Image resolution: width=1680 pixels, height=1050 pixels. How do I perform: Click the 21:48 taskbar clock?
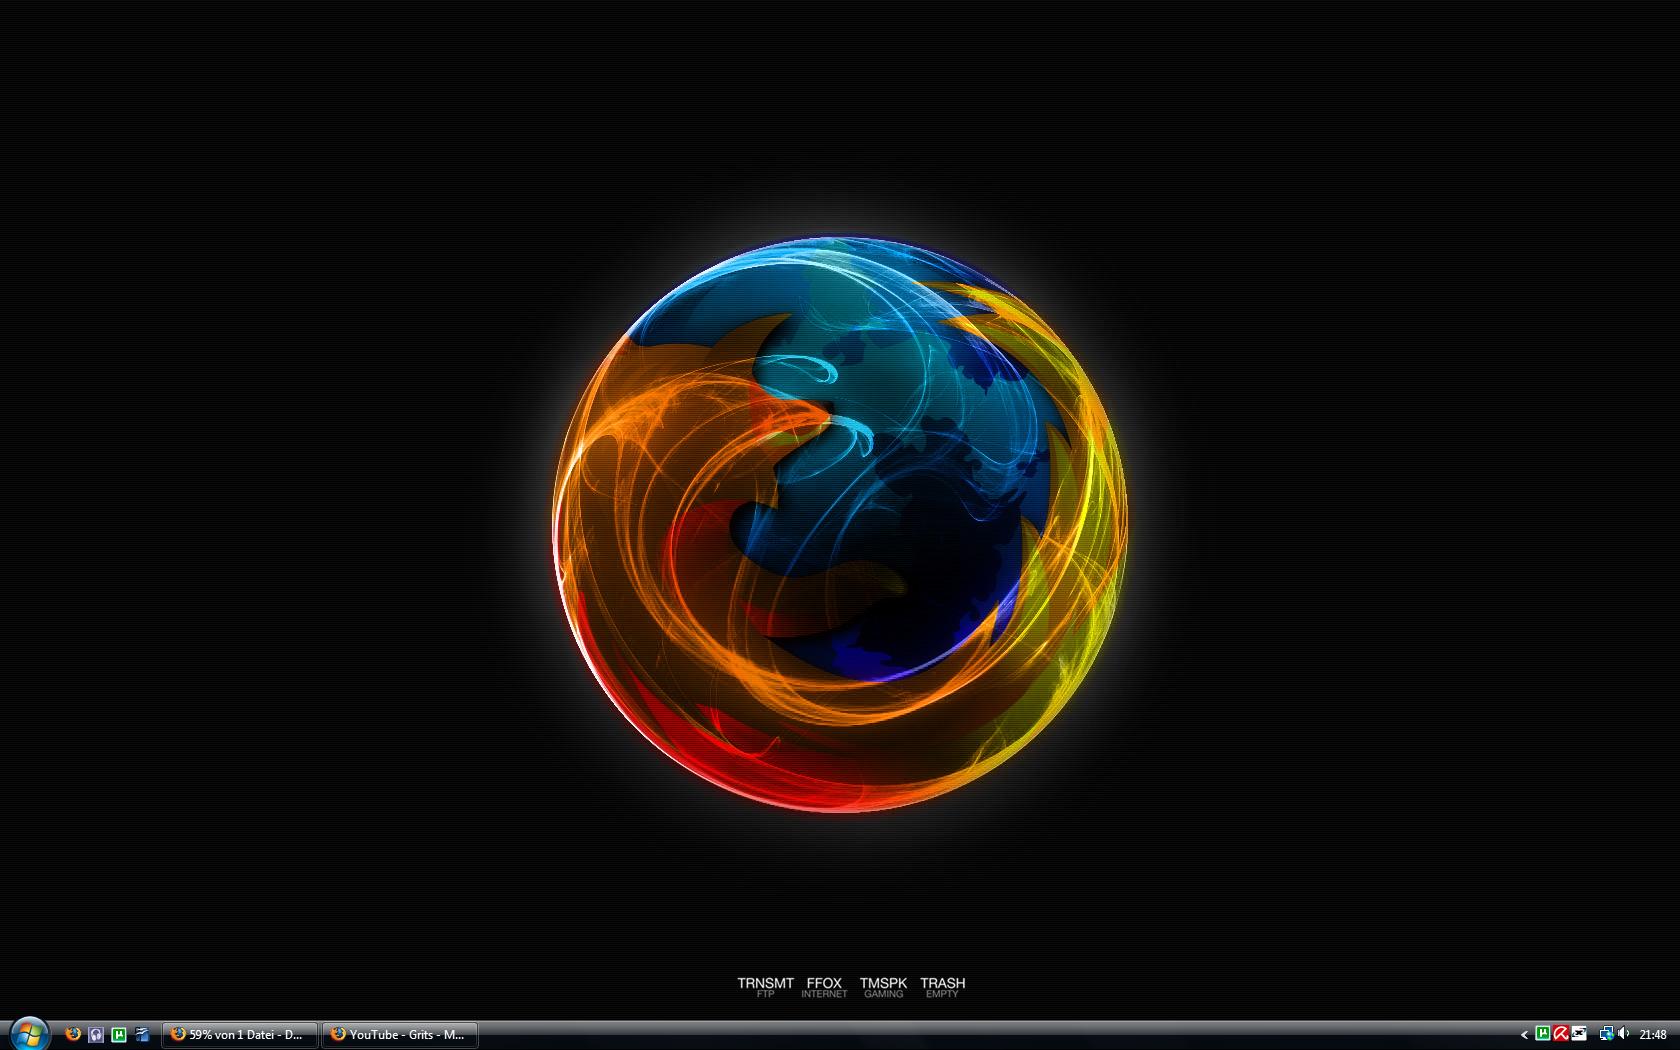click(1653, 1035)
